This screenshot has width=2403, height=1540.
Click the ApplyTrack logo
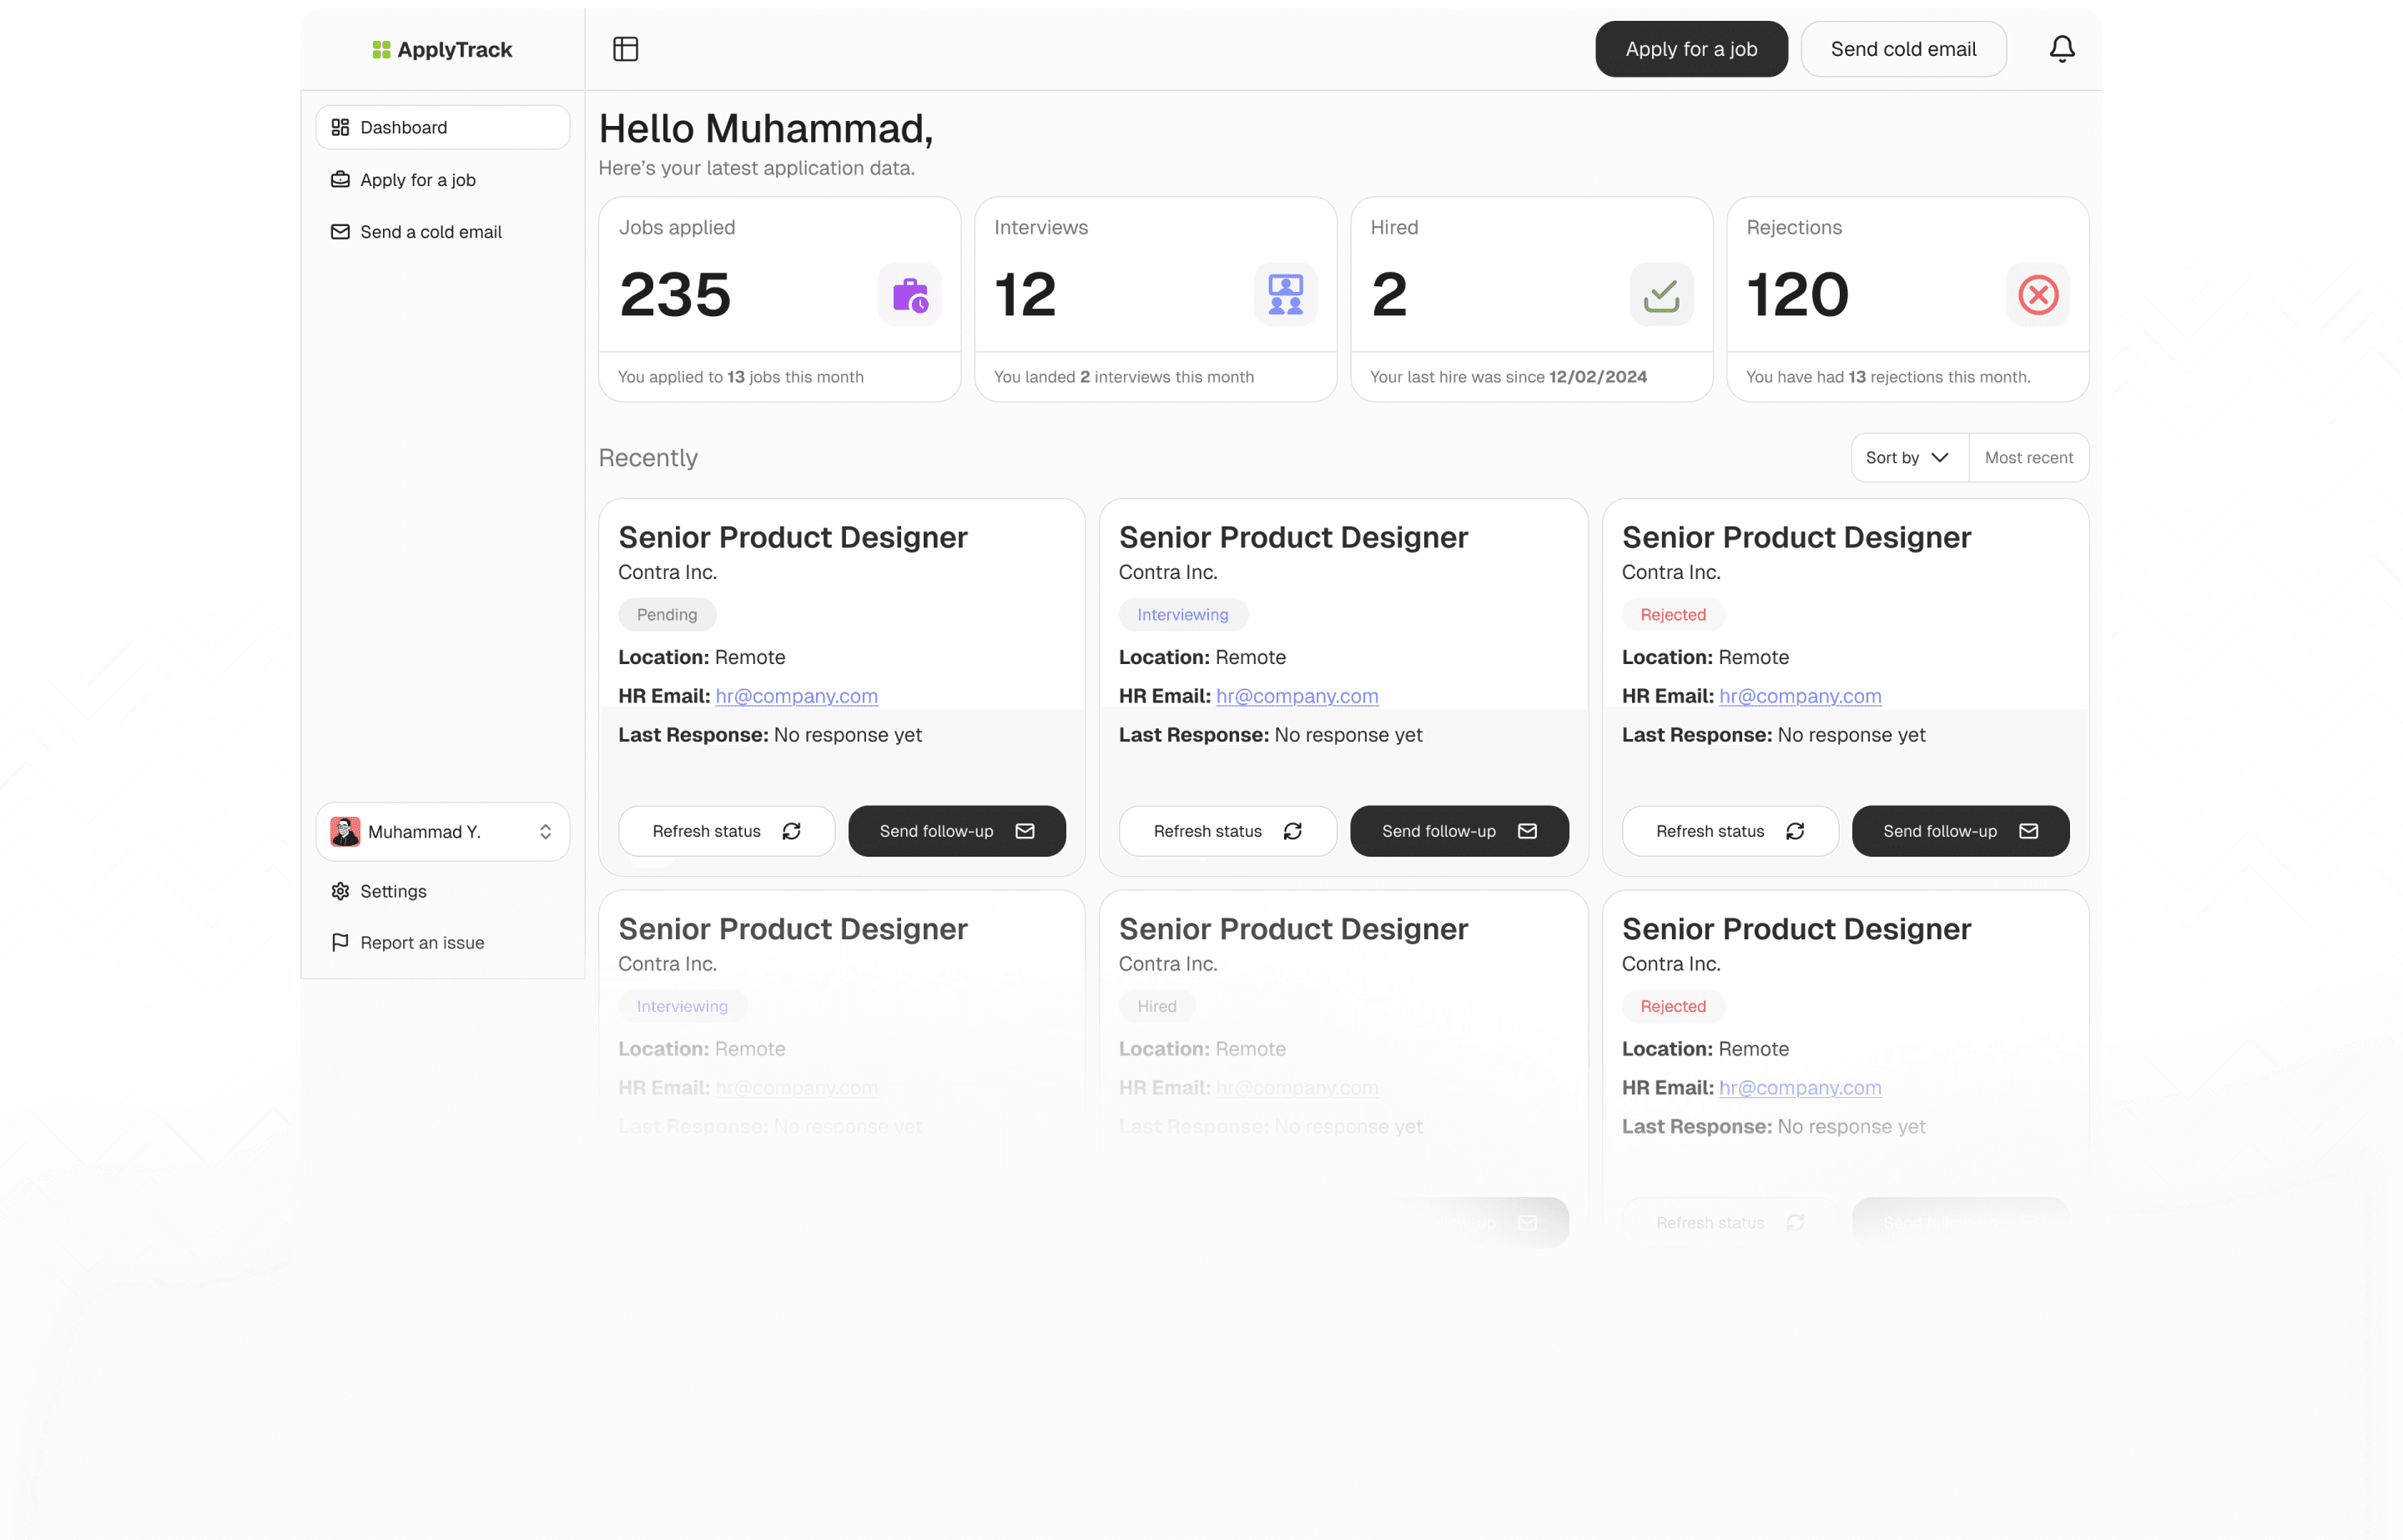click(x=441, y=49)
